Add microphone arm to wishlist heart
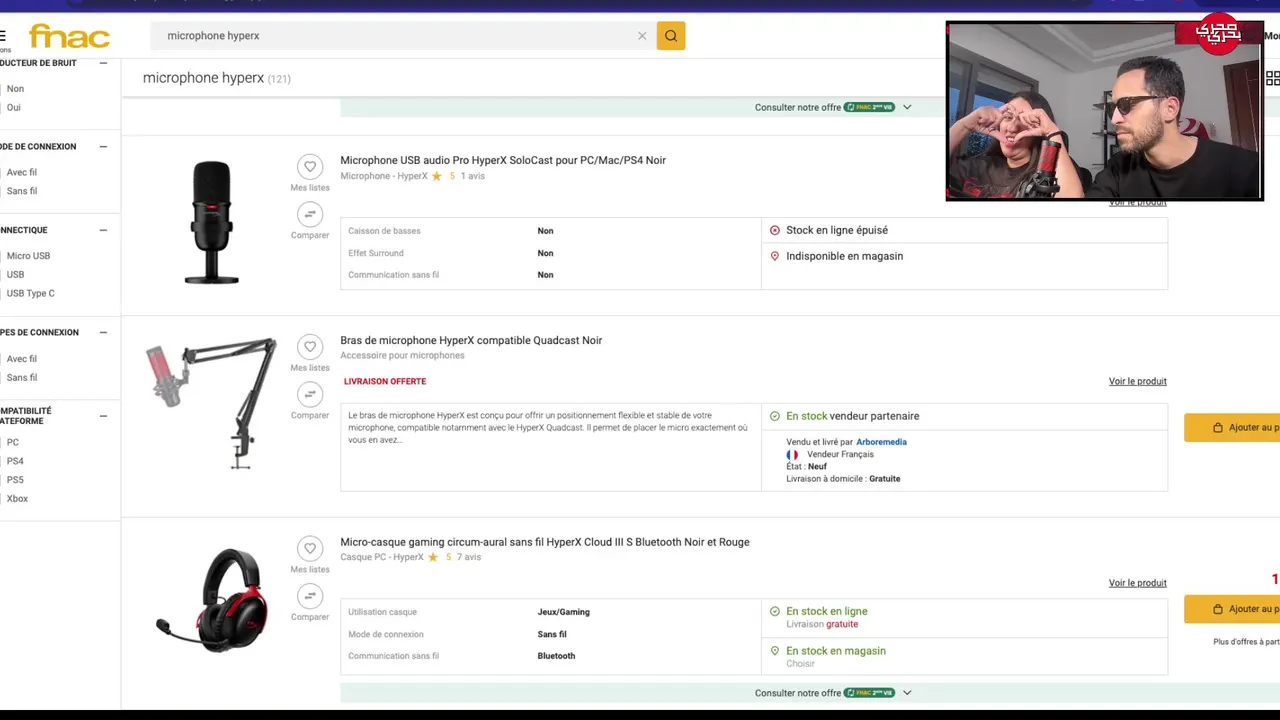Image resolution: width=1280 pixels, height=720 pixels. coord(310,347)
